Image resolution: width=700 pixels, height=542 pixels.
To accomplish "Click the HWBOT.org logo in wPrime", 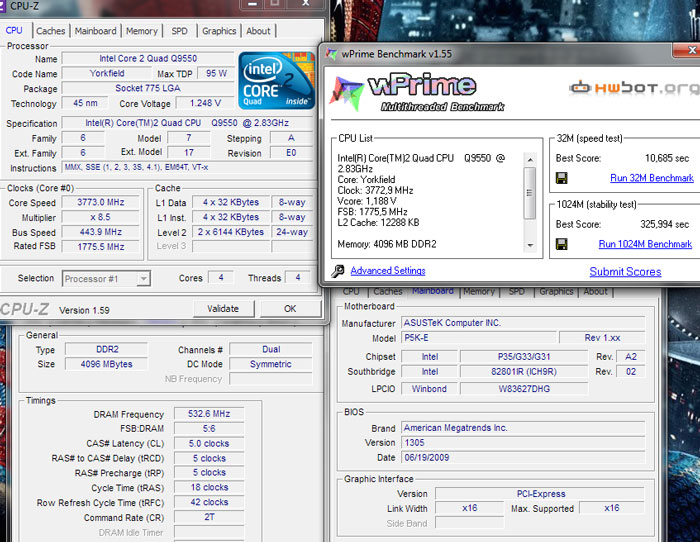I will tap(634, 88).
